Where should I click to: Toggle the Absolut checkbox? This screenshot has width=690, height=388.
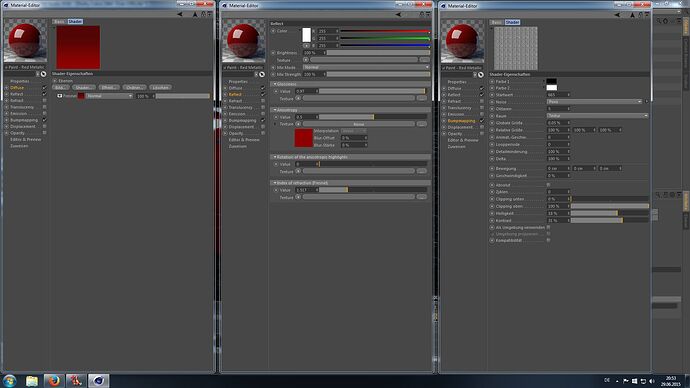pyautogui.click(x=548, y=185)
